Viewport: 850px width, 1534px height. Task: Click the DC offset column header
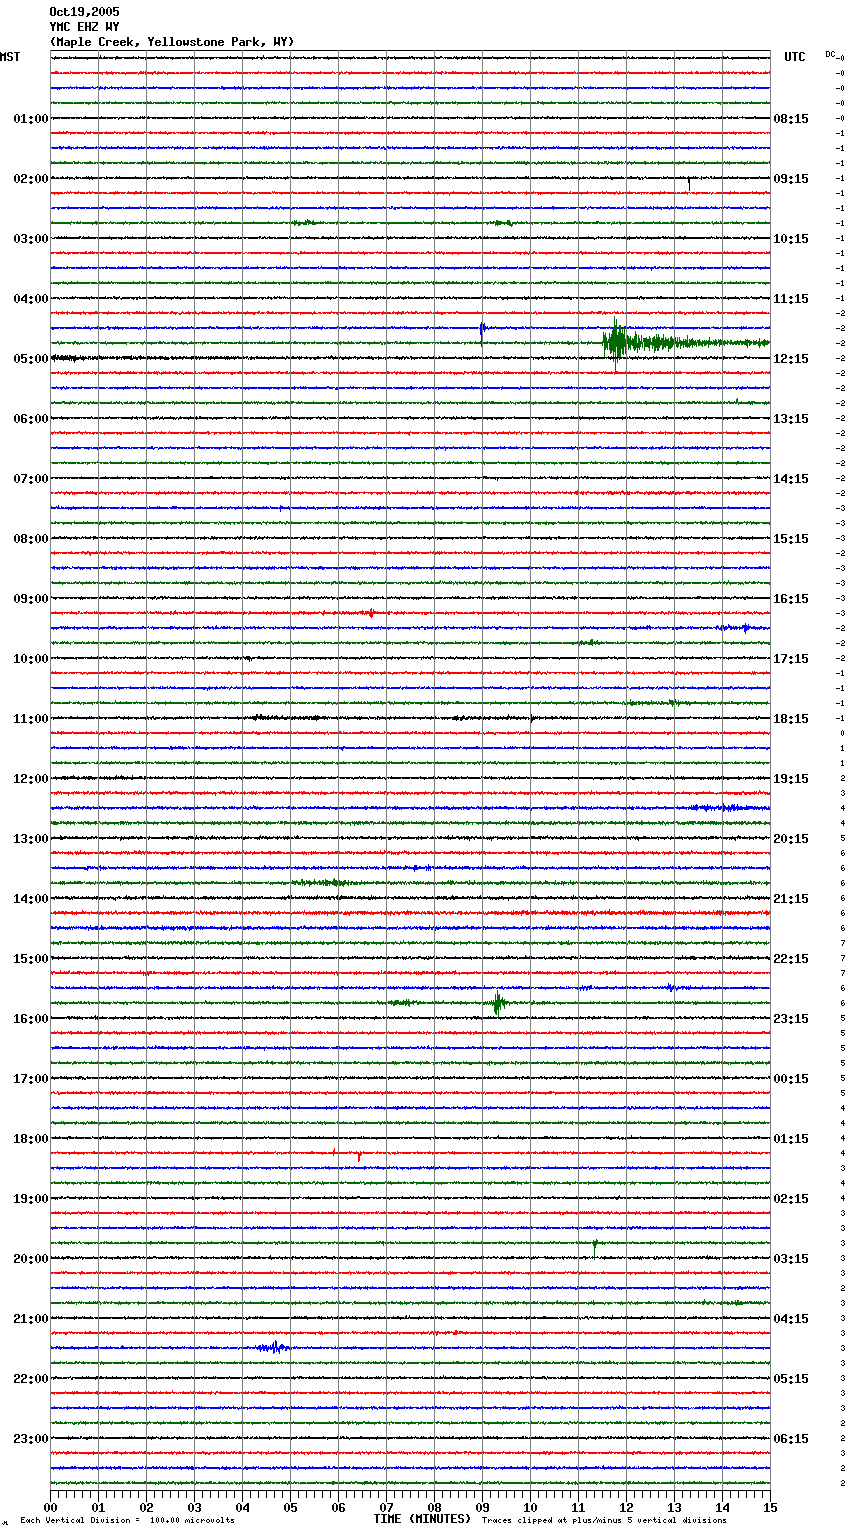(x=831, y=54)
